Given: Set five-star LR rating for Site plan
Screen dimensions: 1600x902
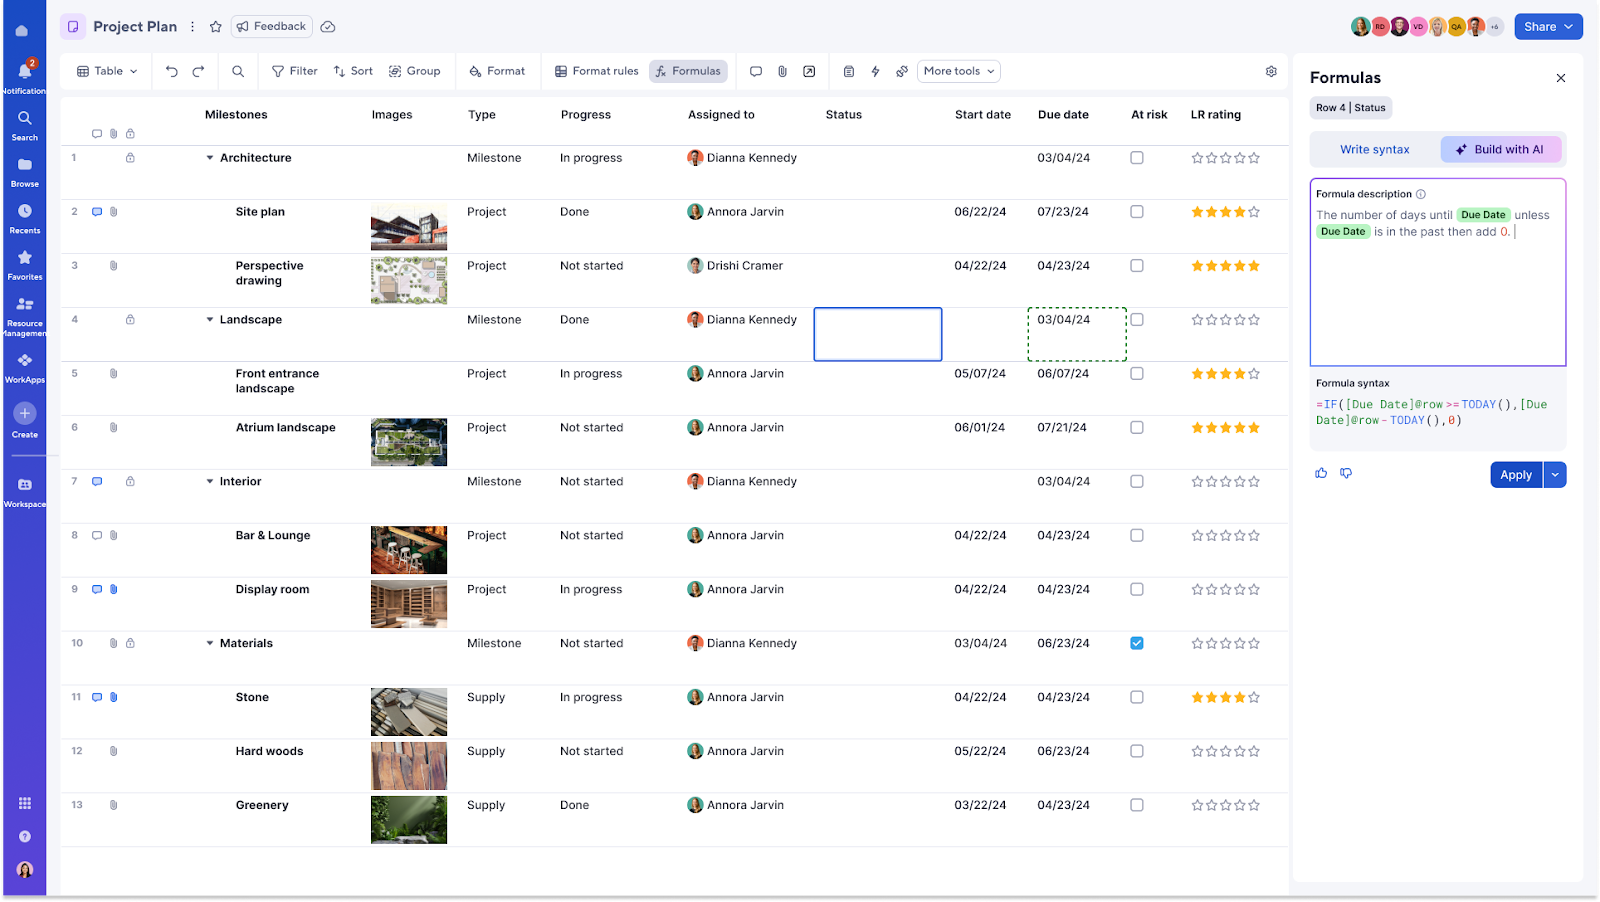Looking at the screenshot, I should coord(1254,212).
